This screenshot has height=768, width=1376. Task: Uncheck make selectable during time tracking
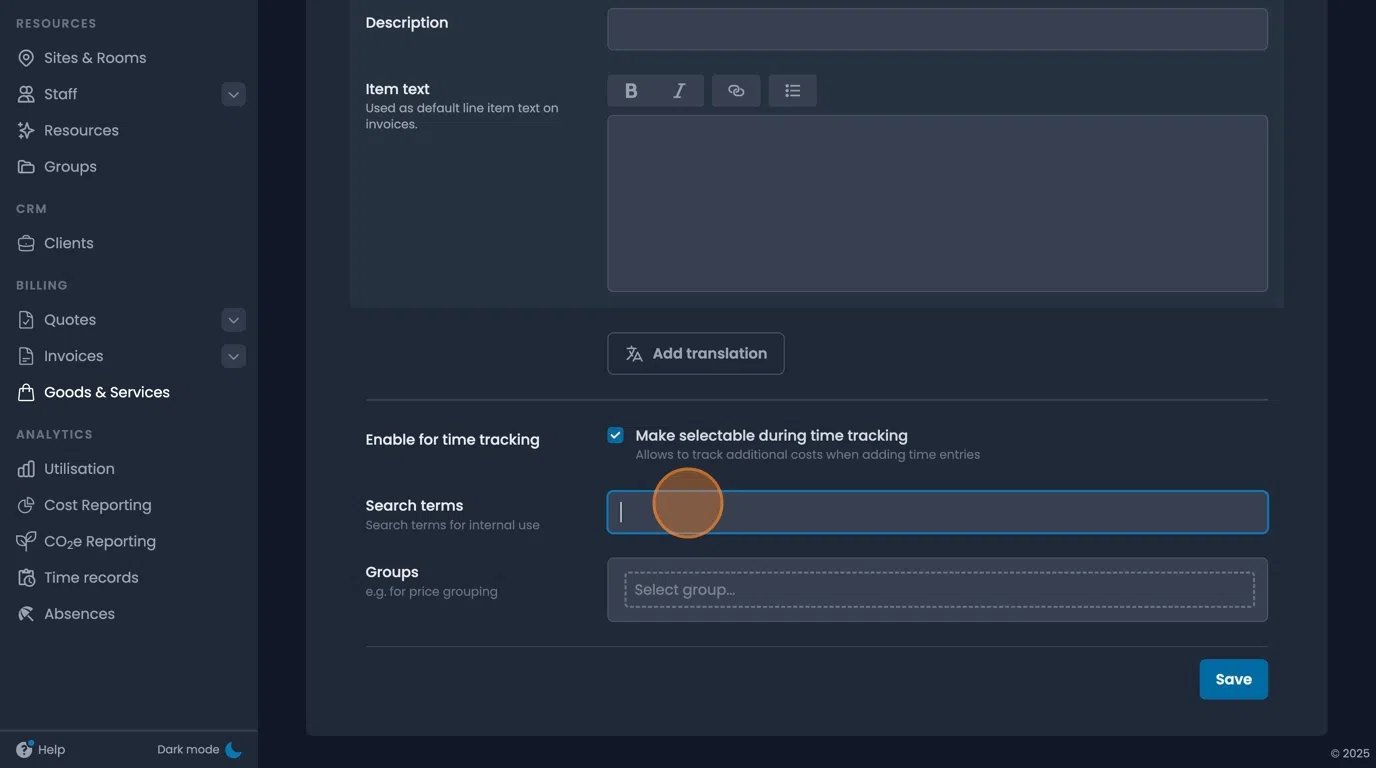click(x=614, y=434)
